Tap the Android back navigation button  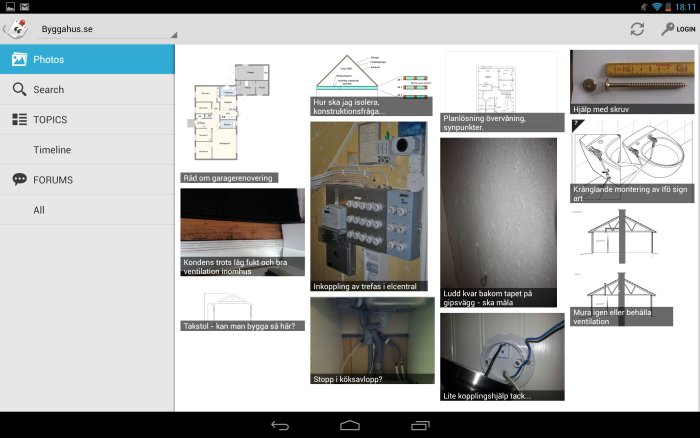tap(280, 425)
